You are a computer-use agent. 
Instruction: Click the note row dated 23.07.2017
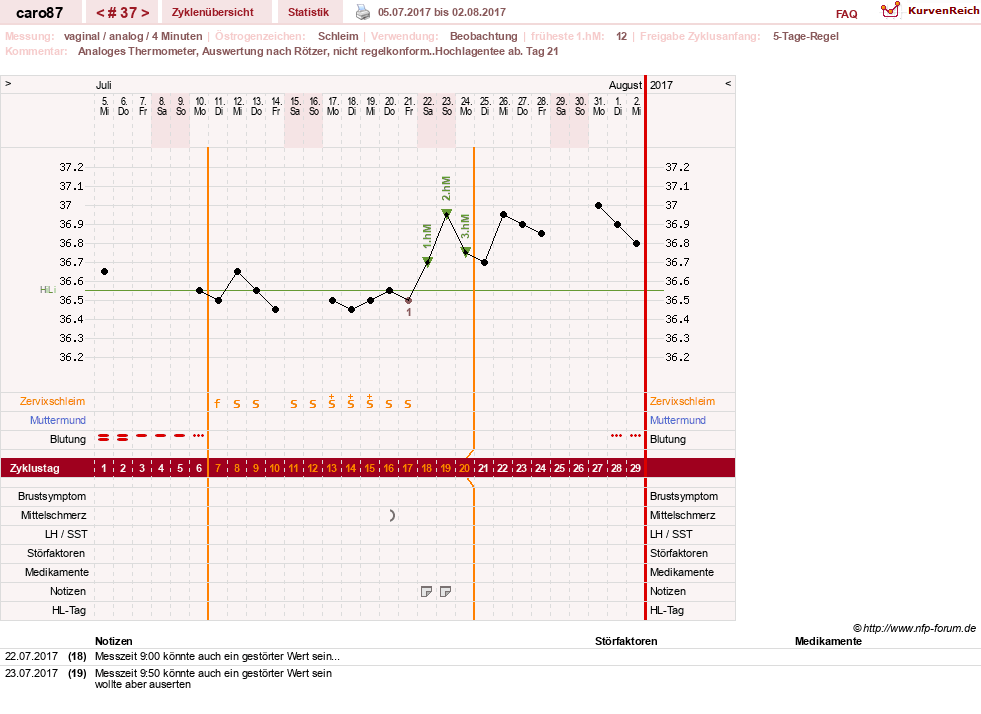pos(490,678)
